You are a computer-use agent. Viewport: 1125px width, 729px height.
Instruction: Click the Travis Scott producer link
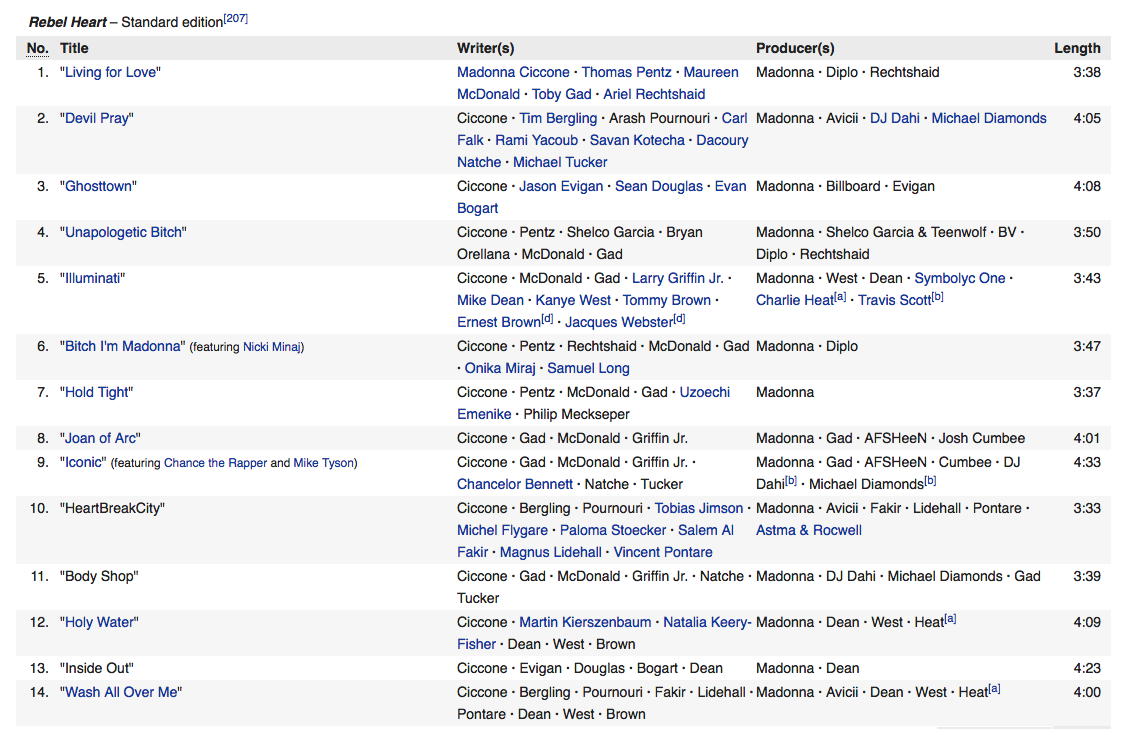(894, 300)
